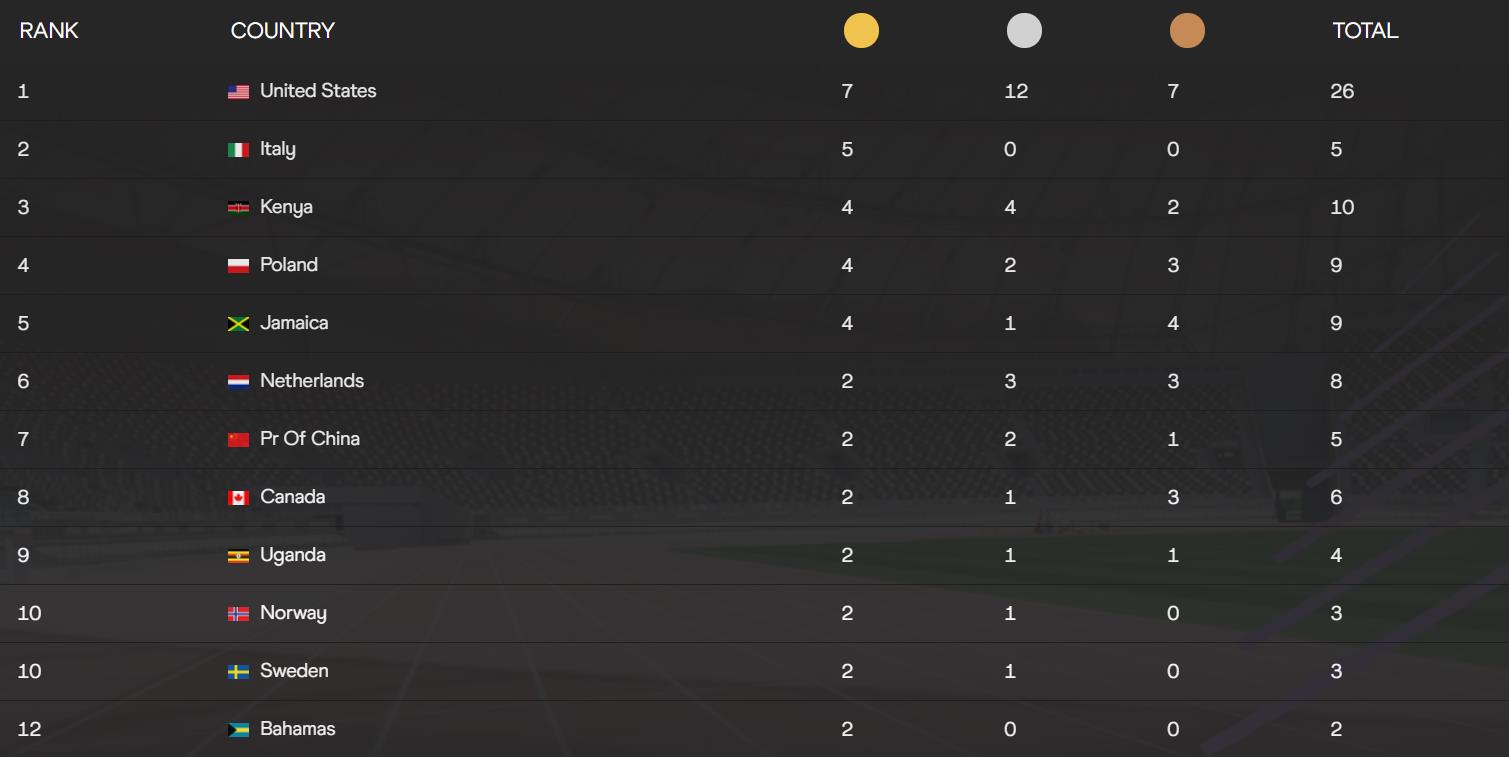Click the Uganda flag icon
The image size is (1509, 757).
pos(238,556)
